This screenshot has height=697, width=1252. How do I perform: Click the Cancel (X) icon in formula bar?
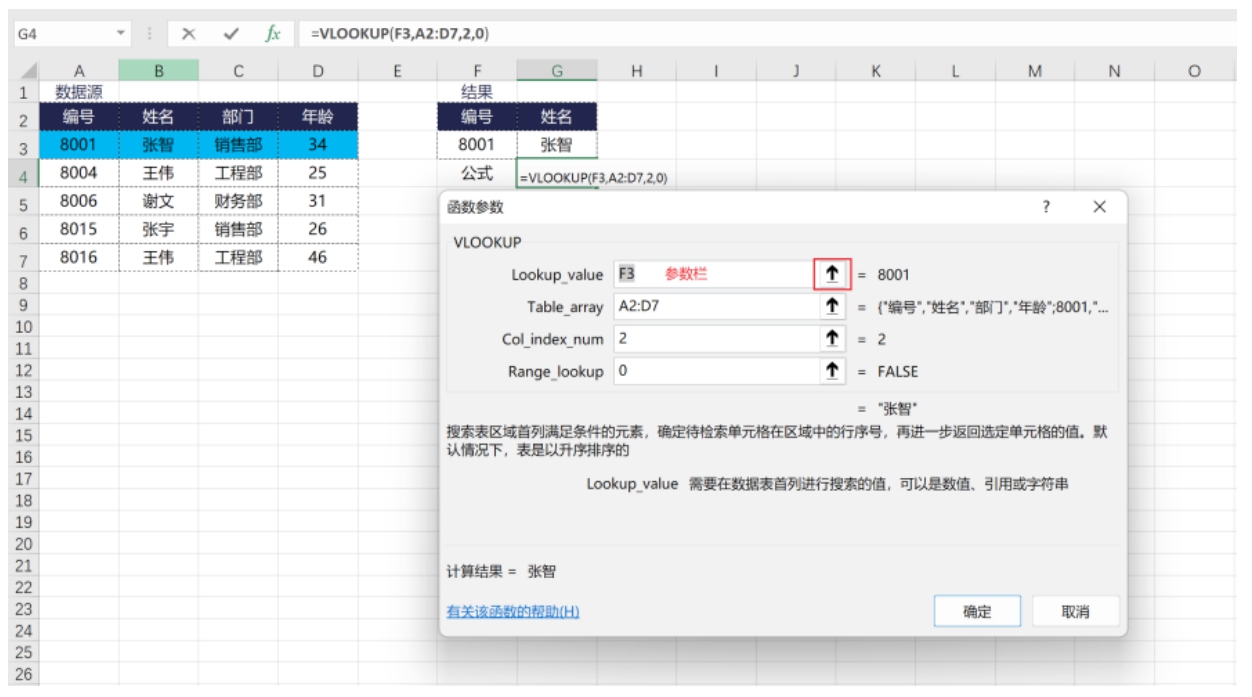[x=188, y=34]
